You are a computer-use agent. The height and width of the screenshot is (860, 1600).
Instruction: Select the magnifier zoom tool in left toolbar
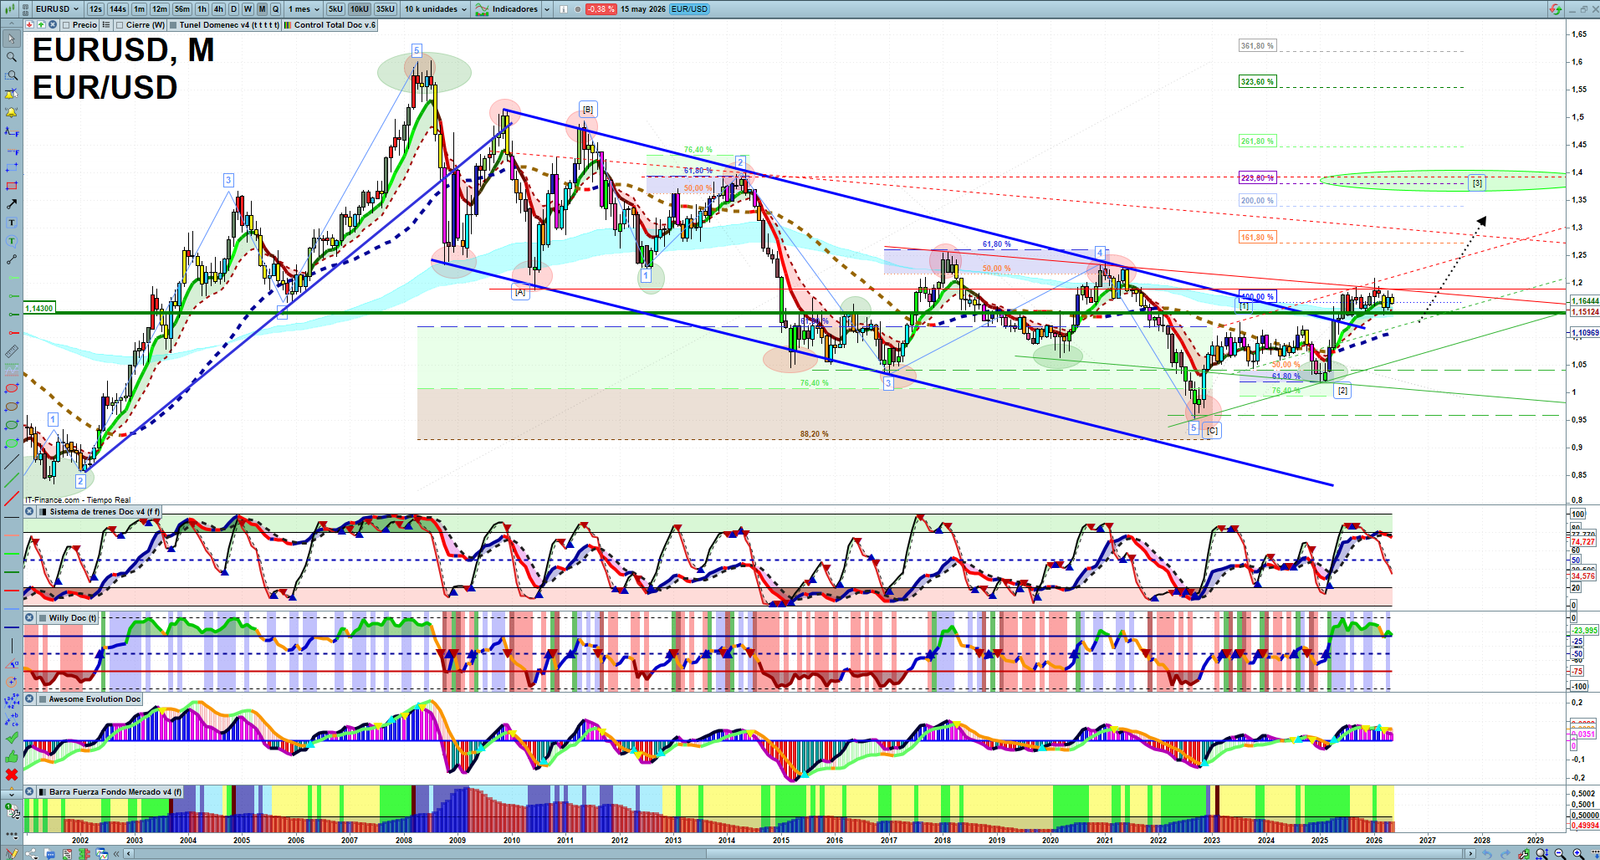click(x=12, y=57)
